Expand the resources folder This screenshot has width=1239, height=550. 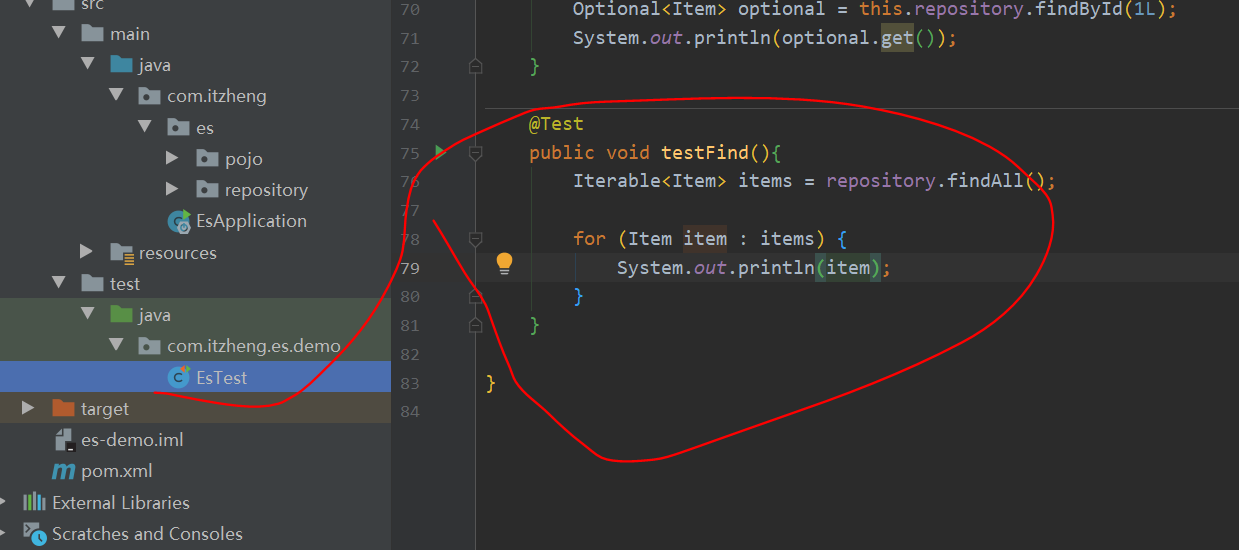coord(87,252)
